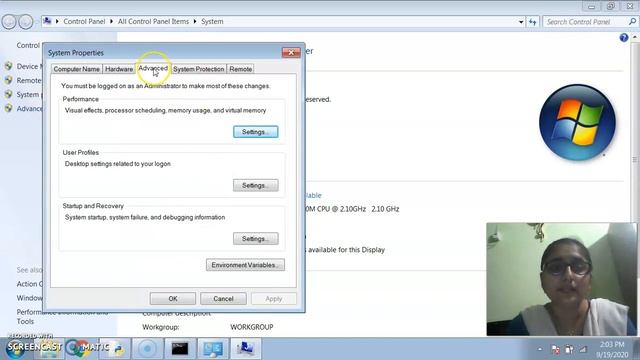Go forward using the forward arrow
The height and width of the screenshot is (360, 640).
click(25, 22)
